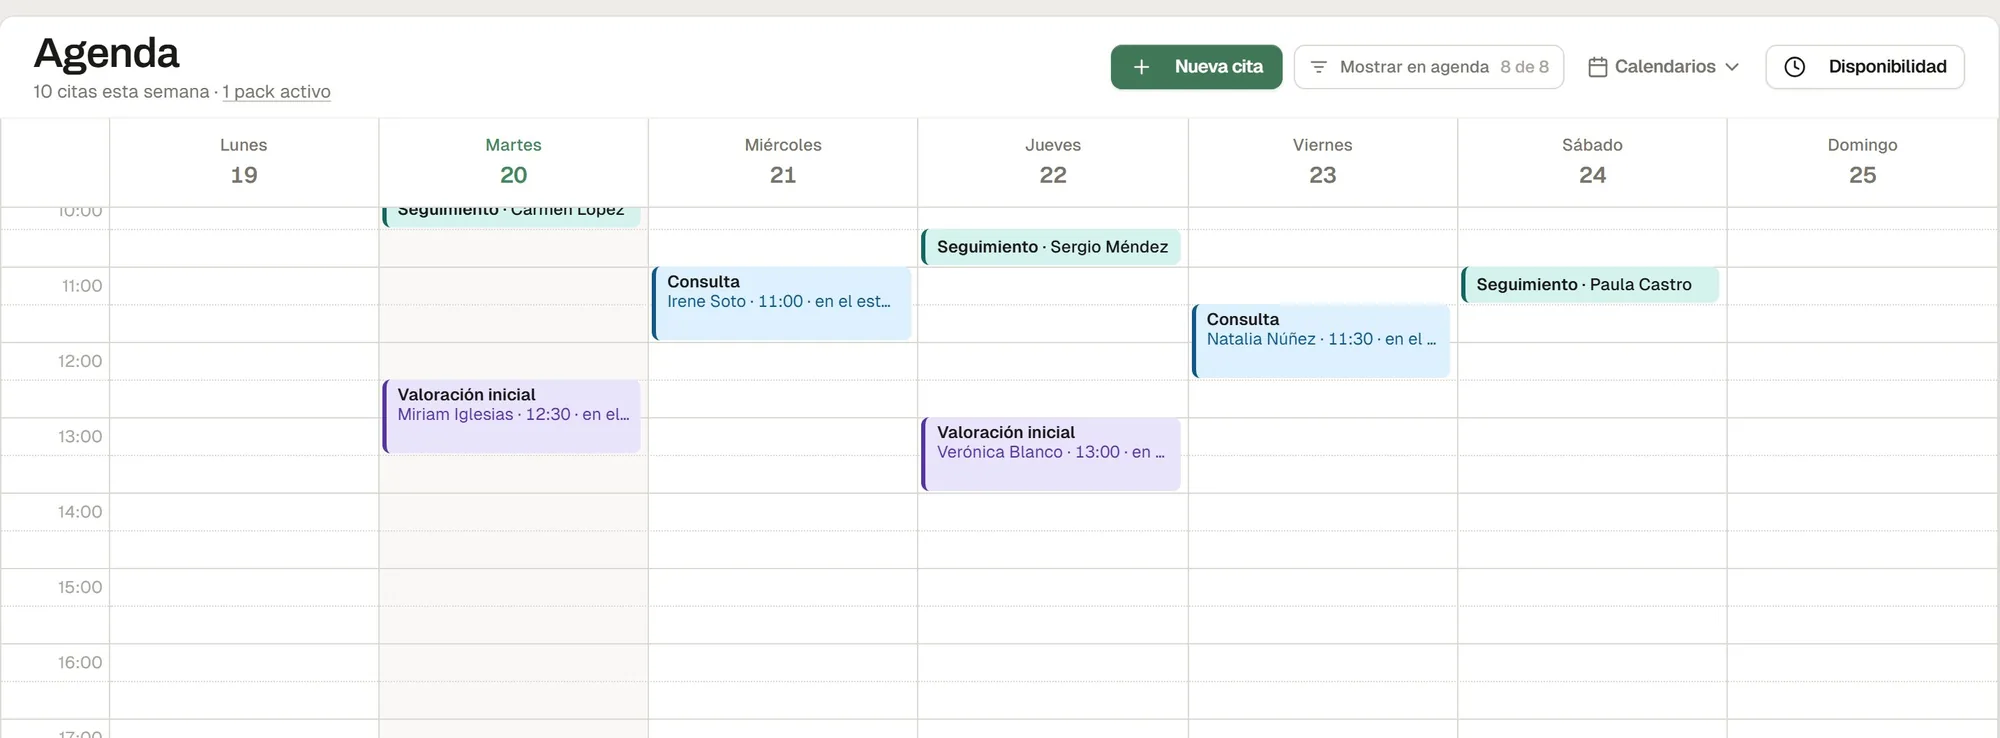This screenshot has width=2000, height=738.
Task: Create a new appointment with Nueva cita
Action: [x=1196, y=67]
